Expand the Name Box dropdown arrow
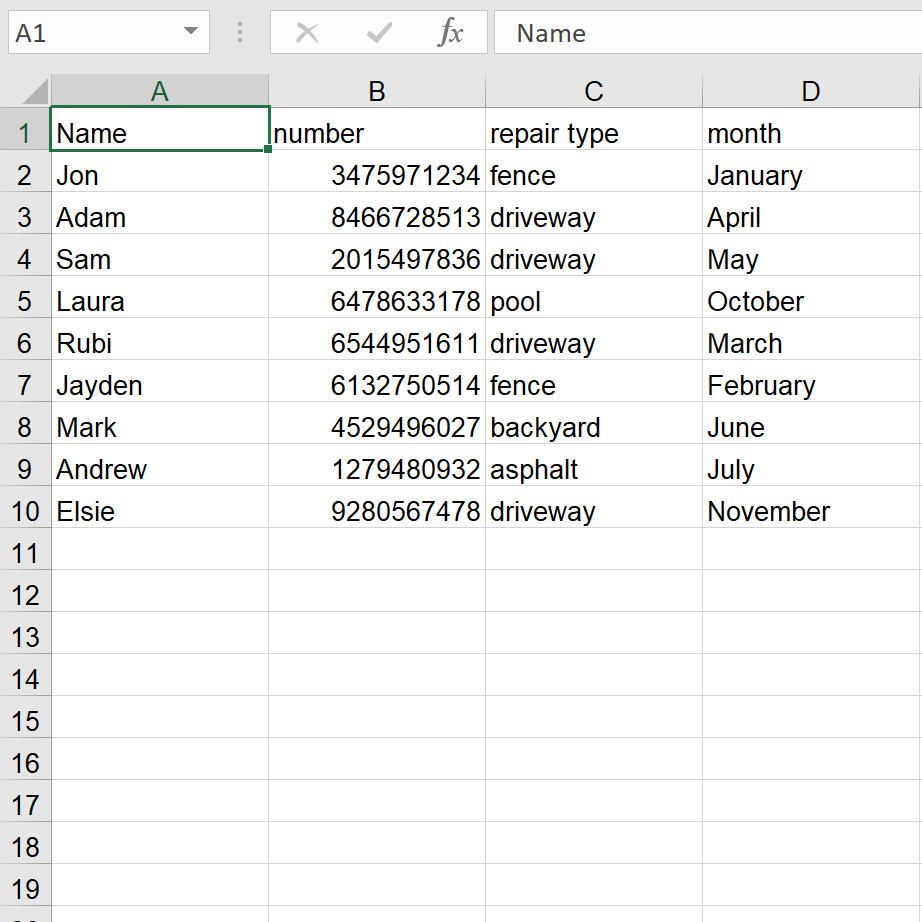Screen dimensions: 922x922 pyautogui.click(x=191, y=31)
